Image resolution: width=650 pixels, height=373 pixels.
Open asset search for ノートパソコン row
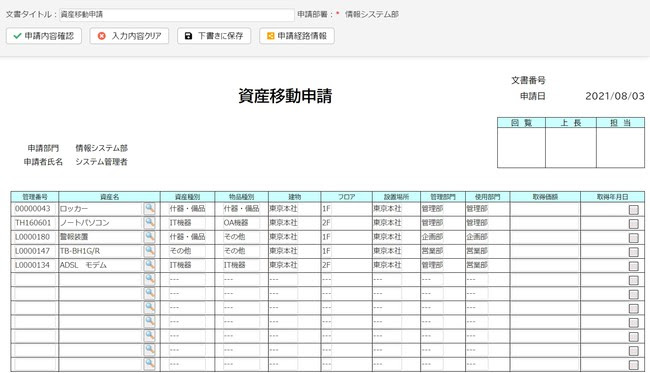tap(150, 223)
